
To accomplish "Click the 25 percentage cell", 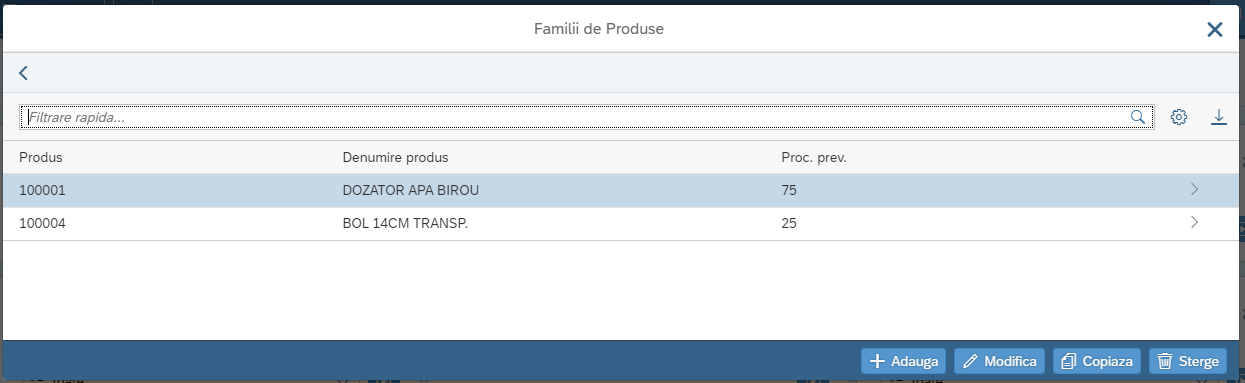I will [789, 223].
